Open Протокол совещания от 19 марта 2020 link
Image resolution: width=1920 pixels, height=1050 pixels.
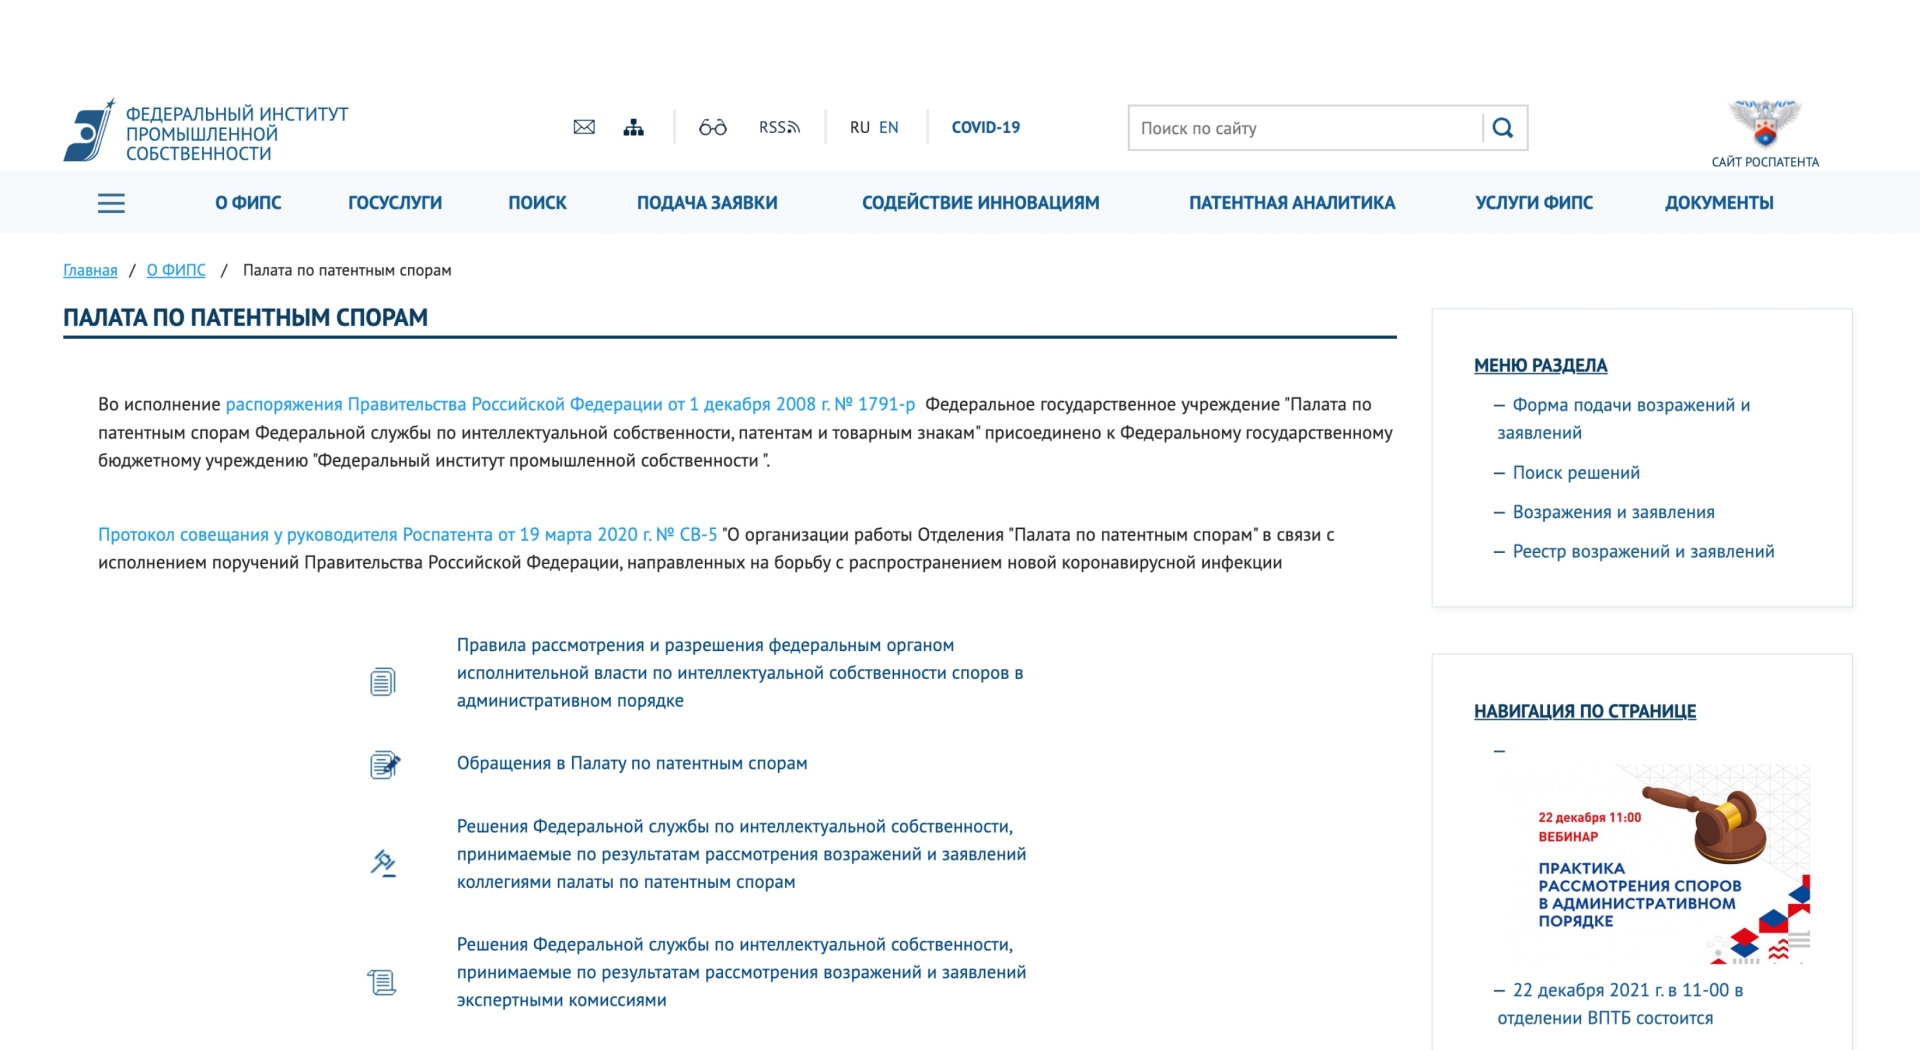coord(408,534)
